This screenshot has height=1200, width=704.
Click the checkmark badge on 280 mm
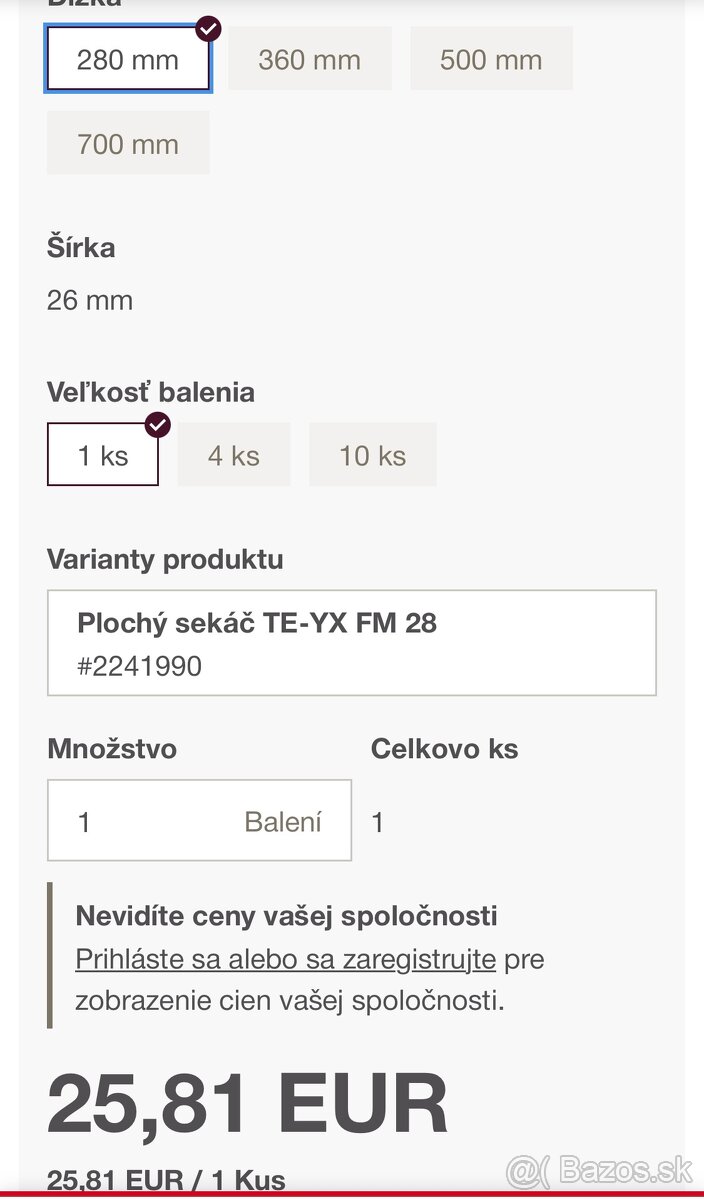[x=208, y=28]
